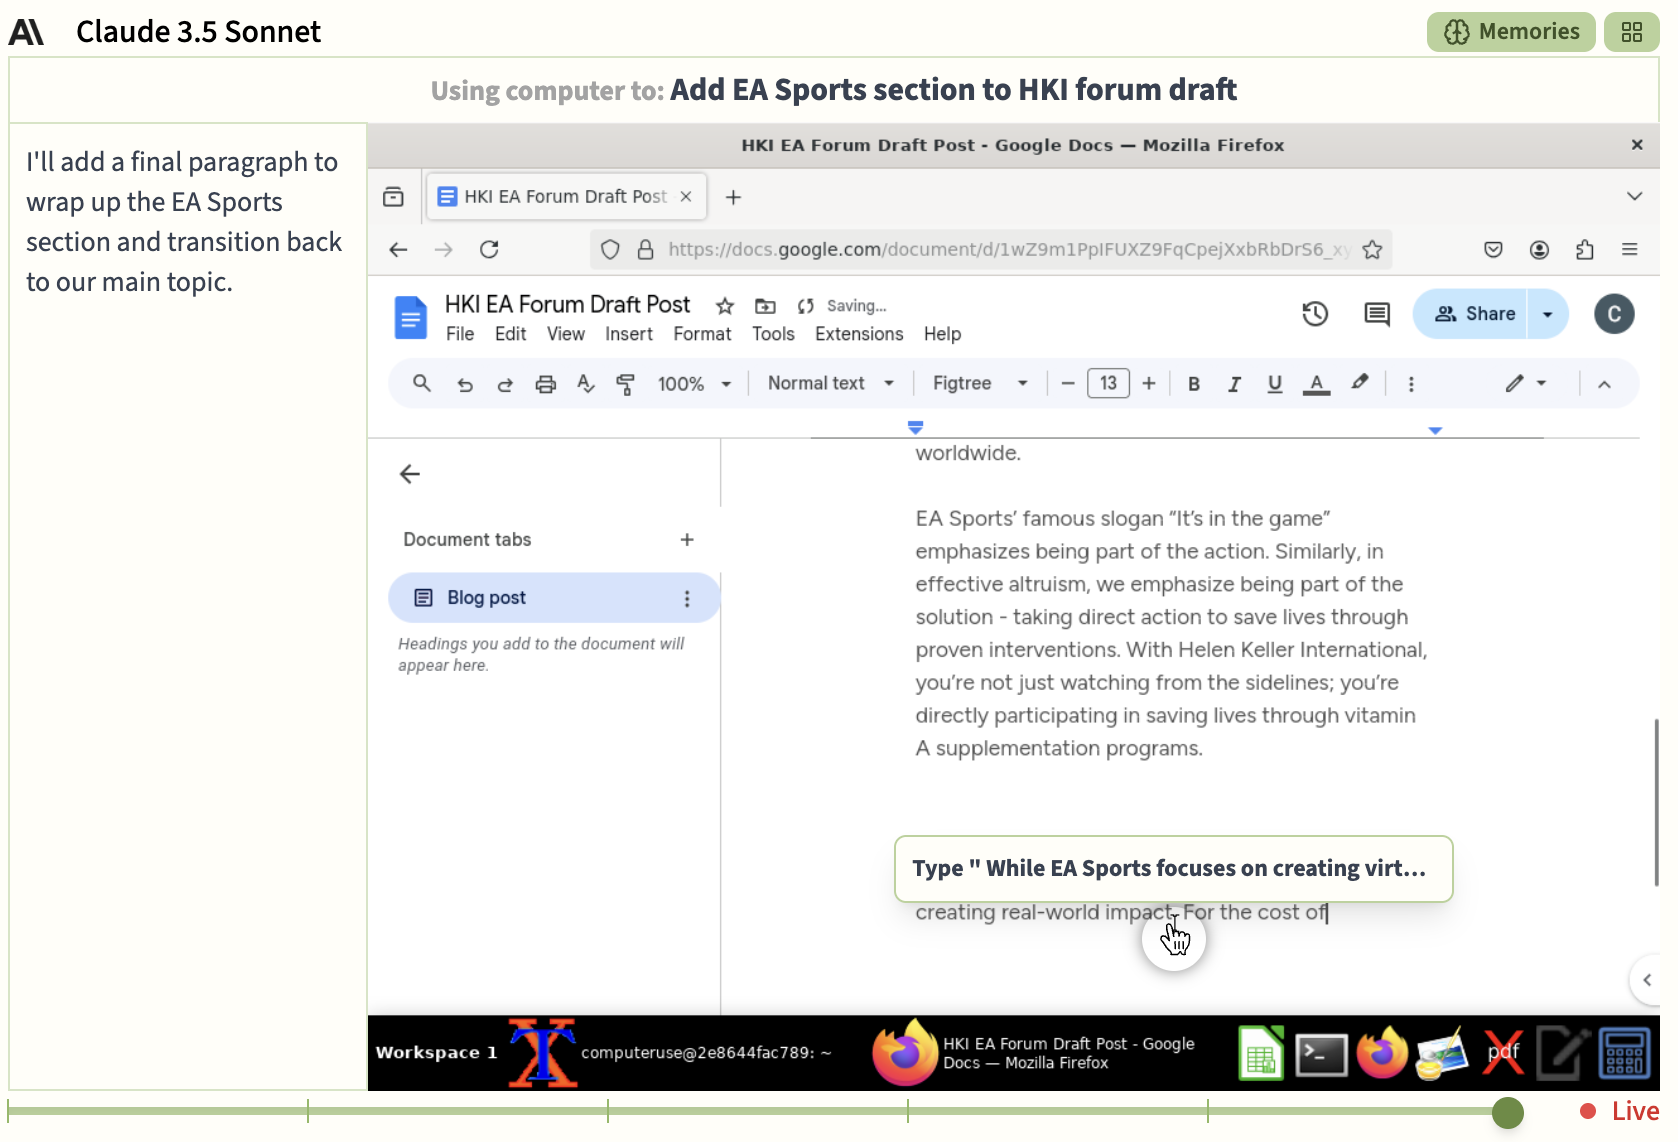Open Blog post tab options menu
The width and height of the screenshot is (1678, 1142).
click(687, 598)
